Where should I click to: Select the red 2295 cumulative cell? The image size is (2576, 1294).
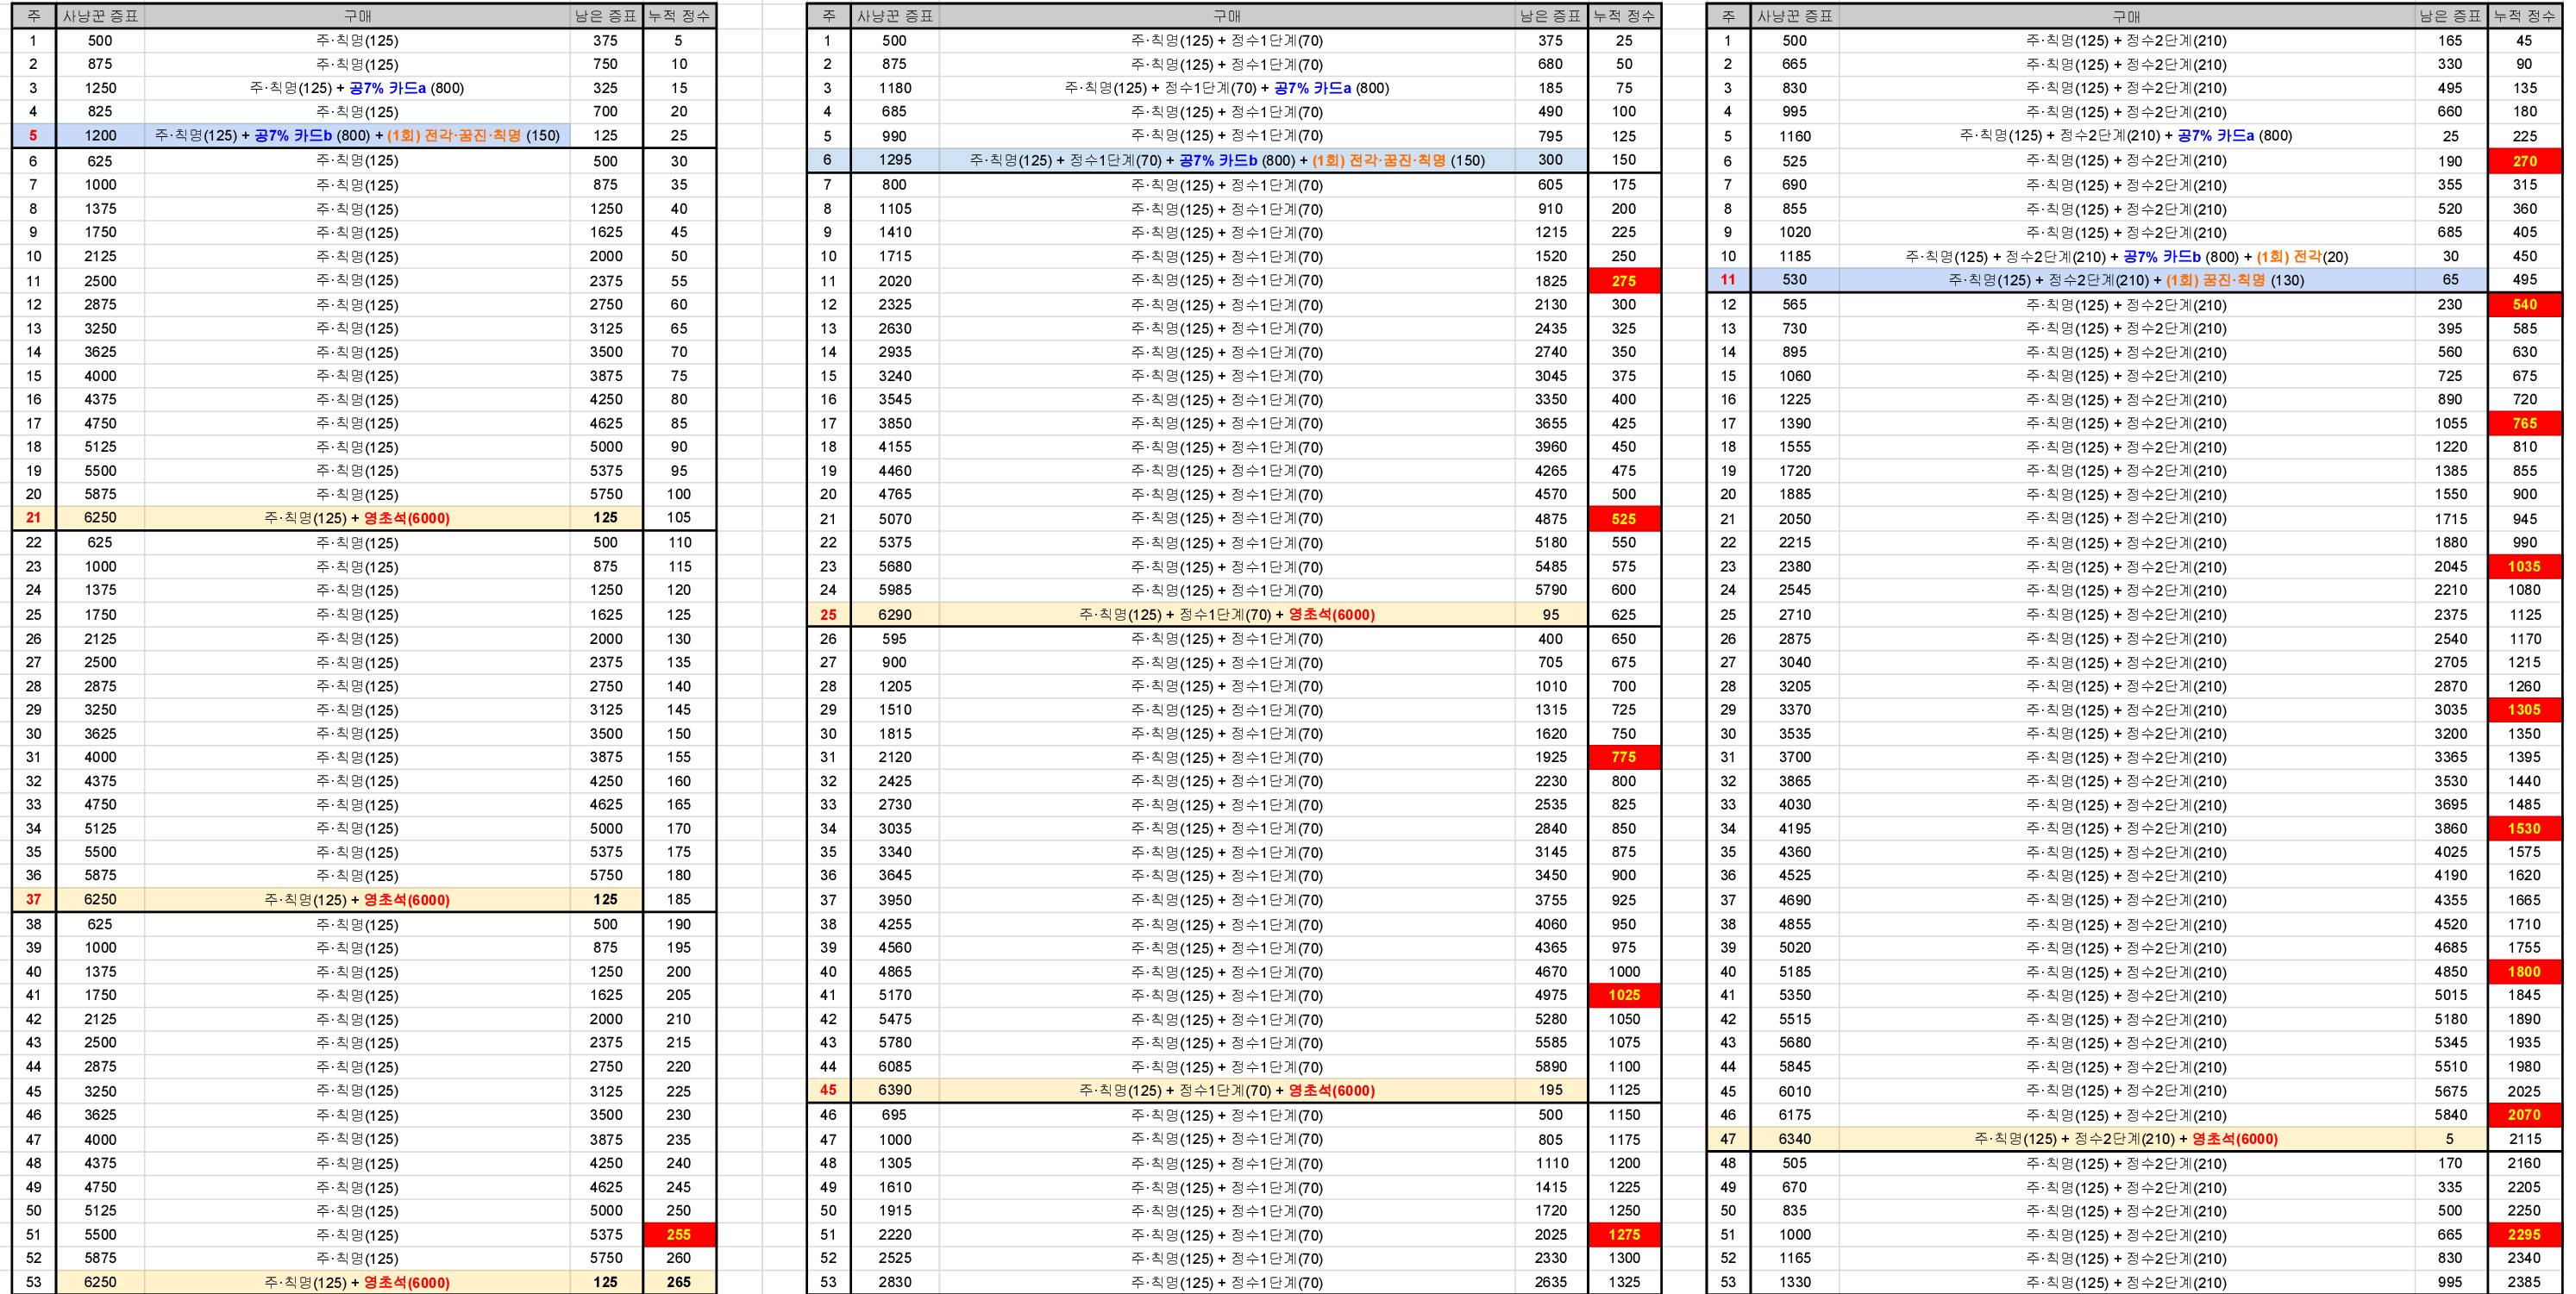click(x=2523, y=1234)
